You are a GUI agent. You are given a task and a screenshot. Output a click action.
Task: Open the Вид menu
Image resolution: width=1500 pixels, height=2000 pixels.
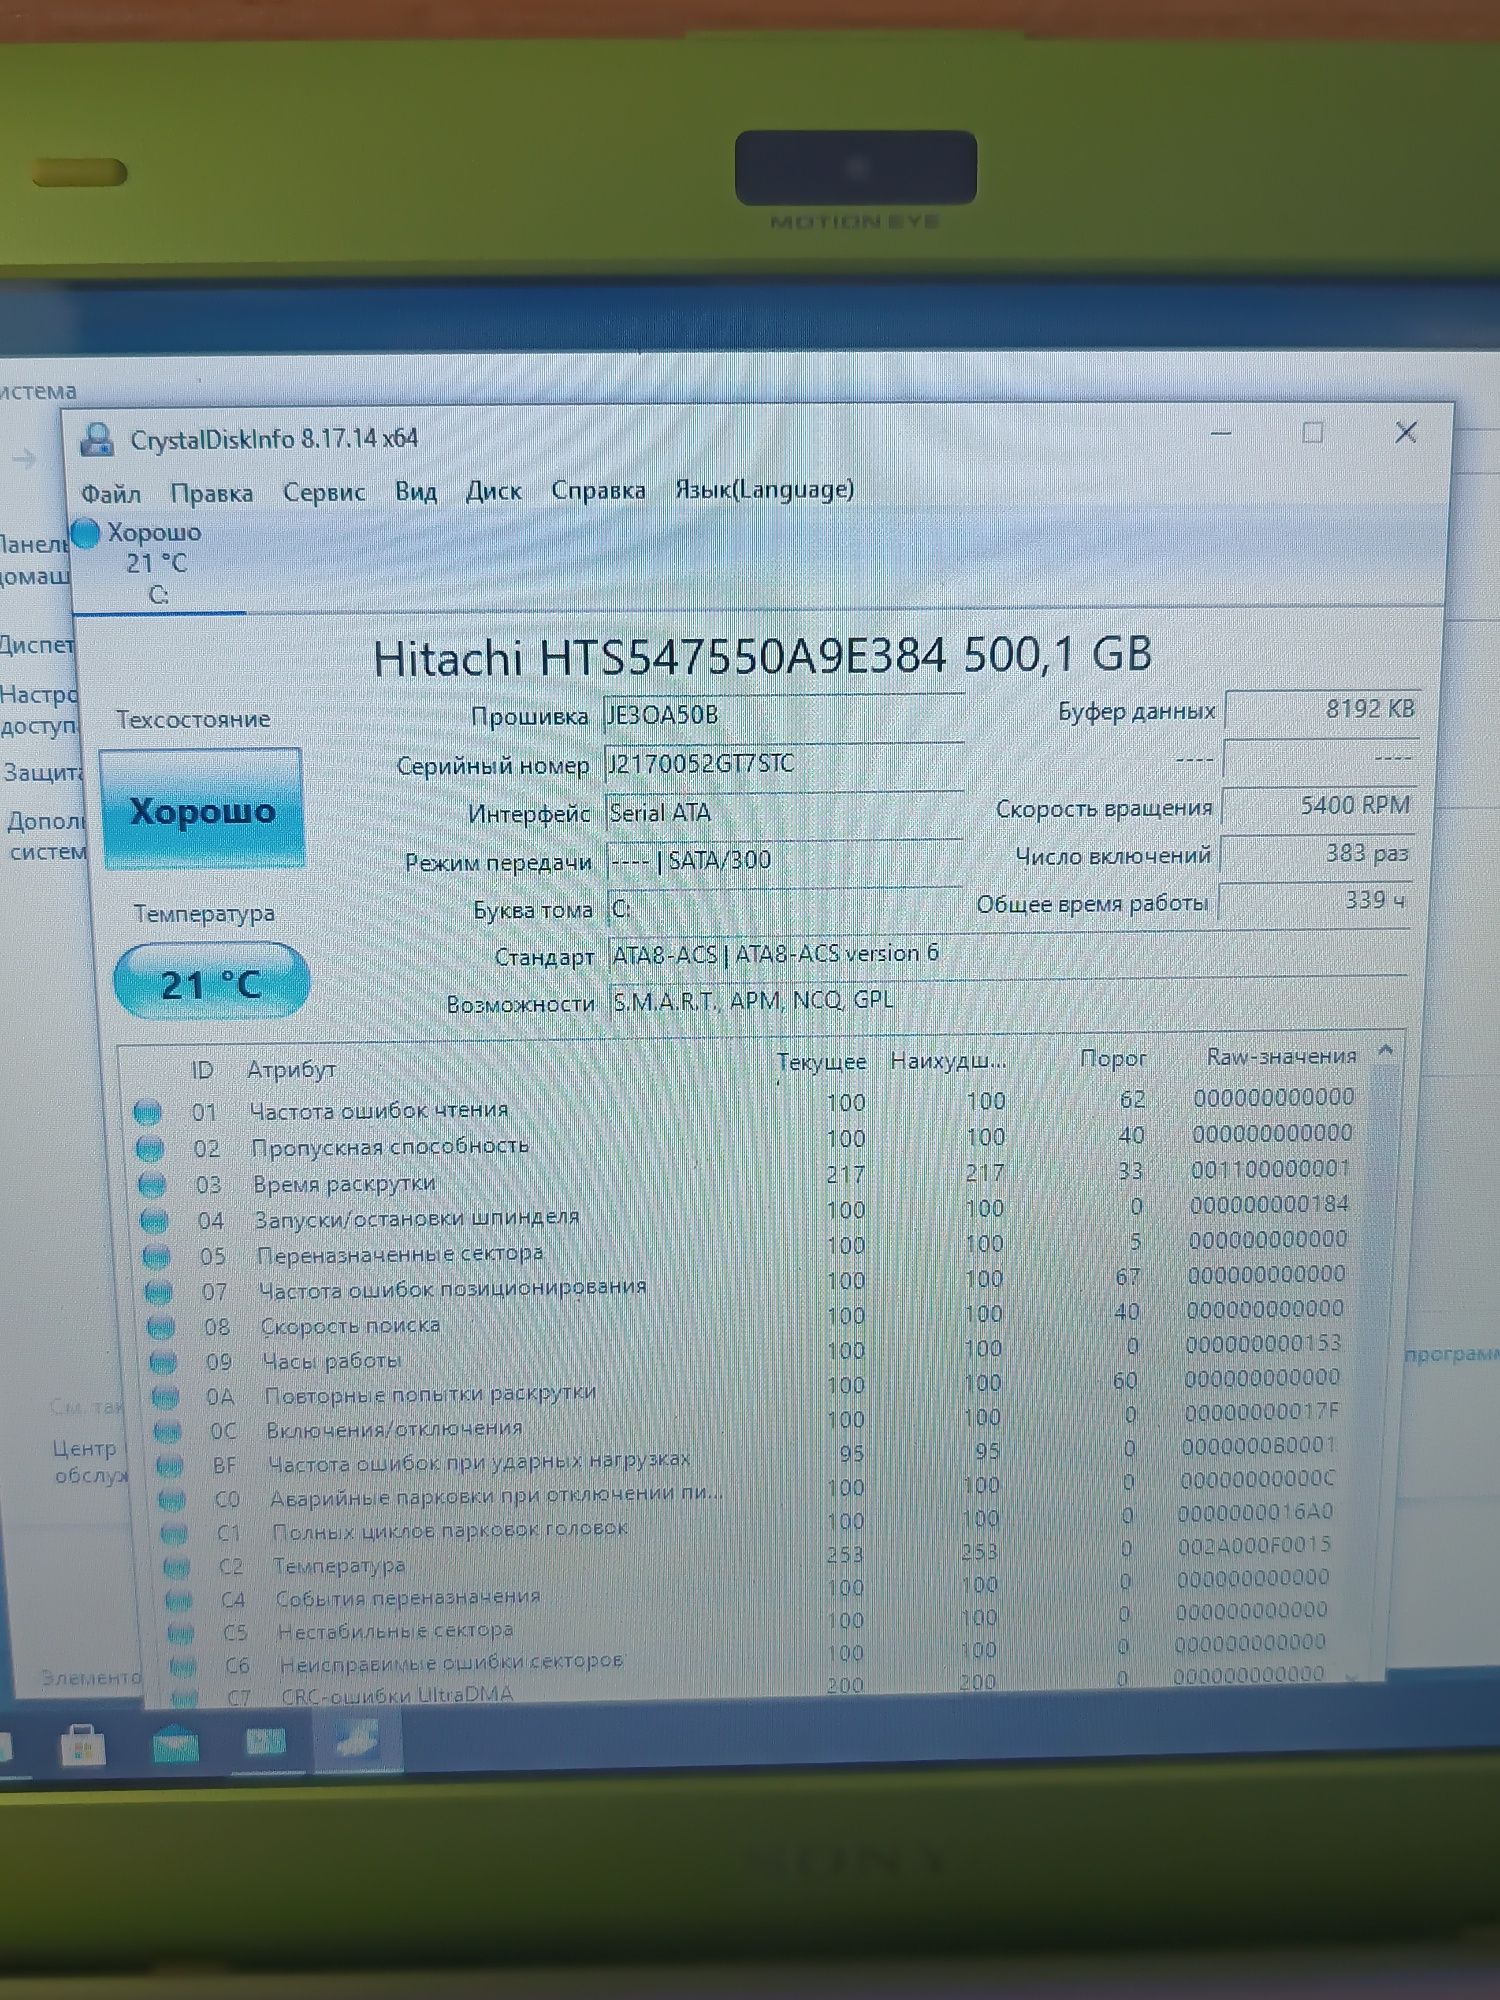tap(416, 491)
